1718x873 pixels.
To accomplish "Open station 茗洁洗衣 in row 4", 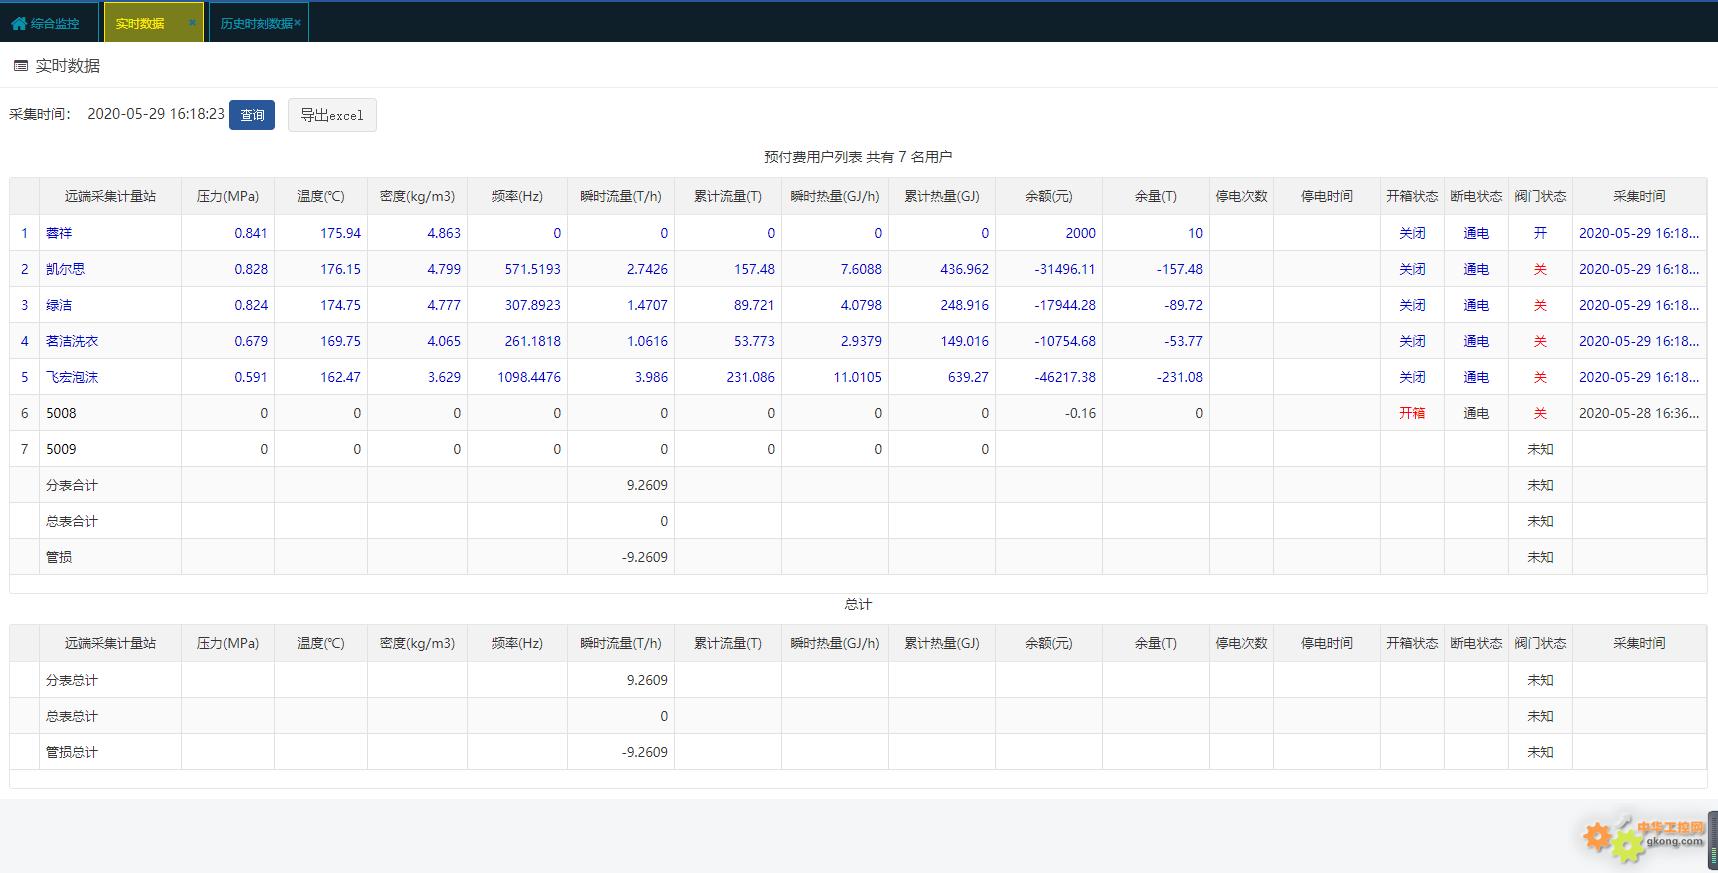I will tap(72, 341).
